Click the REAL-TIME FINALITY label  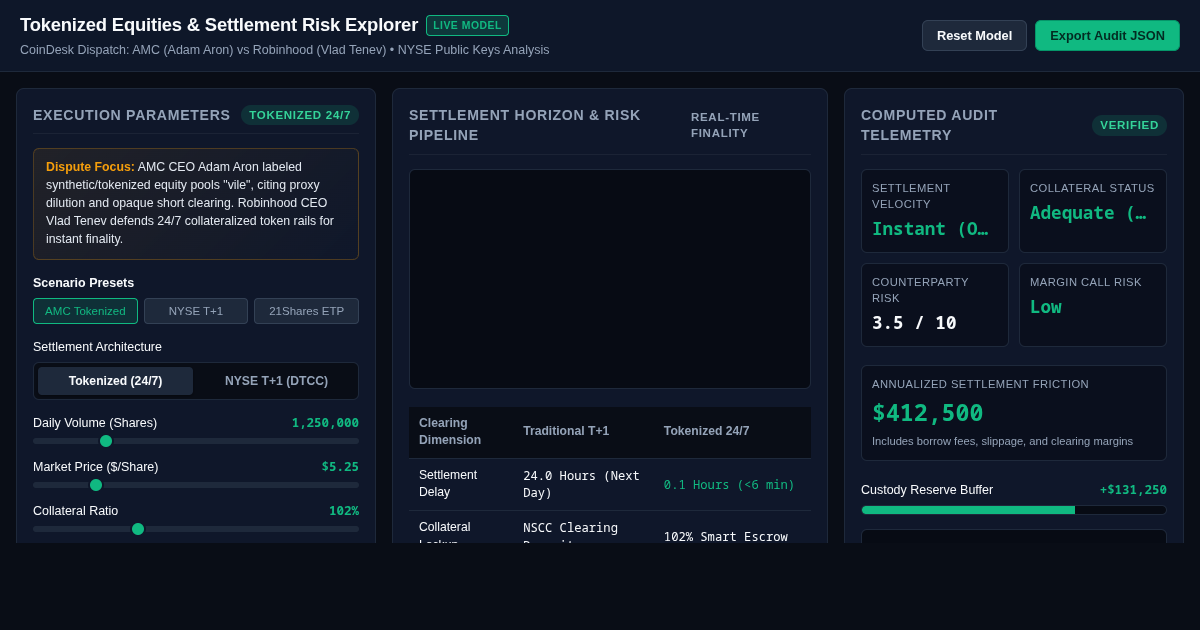(725, 125)
